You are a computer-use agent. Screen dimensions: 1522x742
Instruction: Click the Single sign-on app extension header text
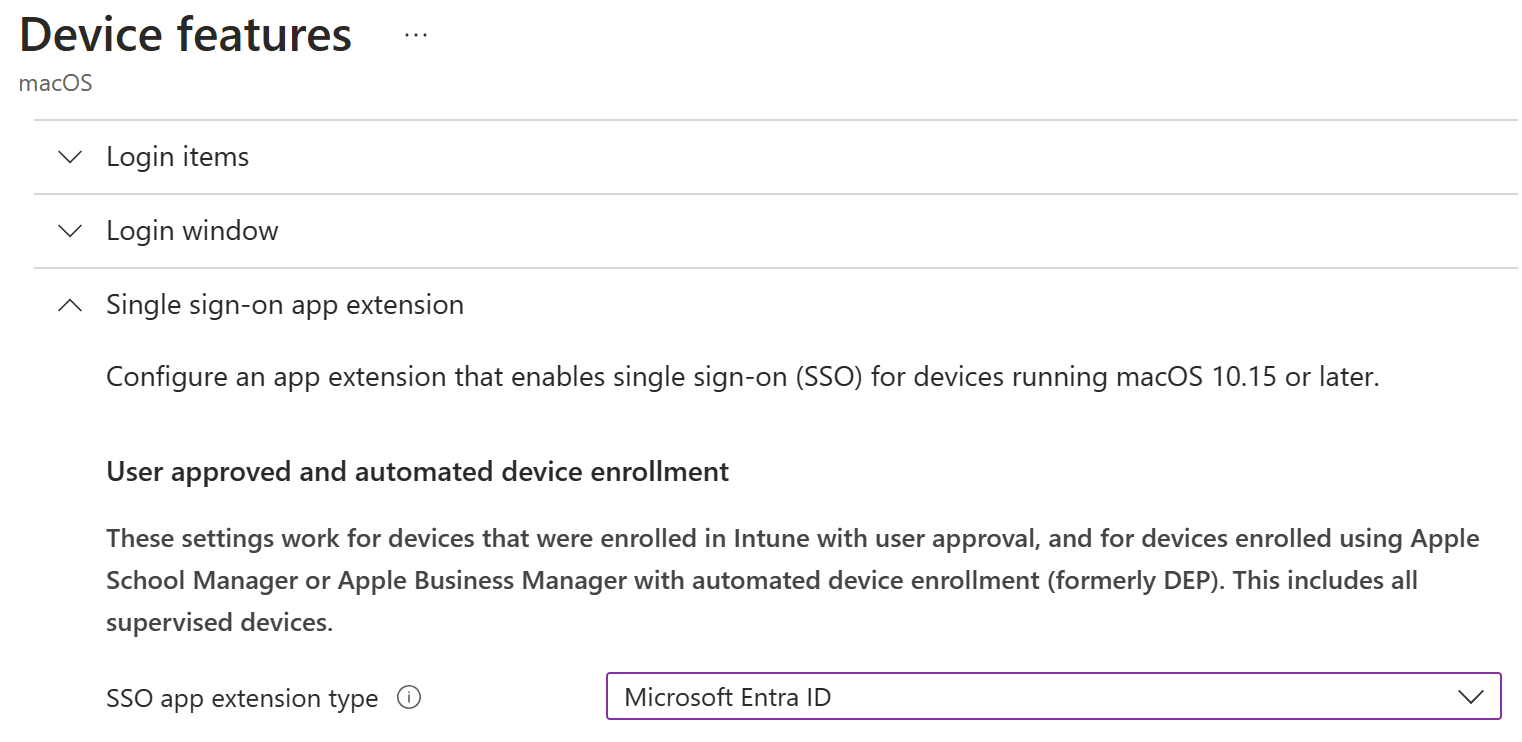[x=285, y=305]
